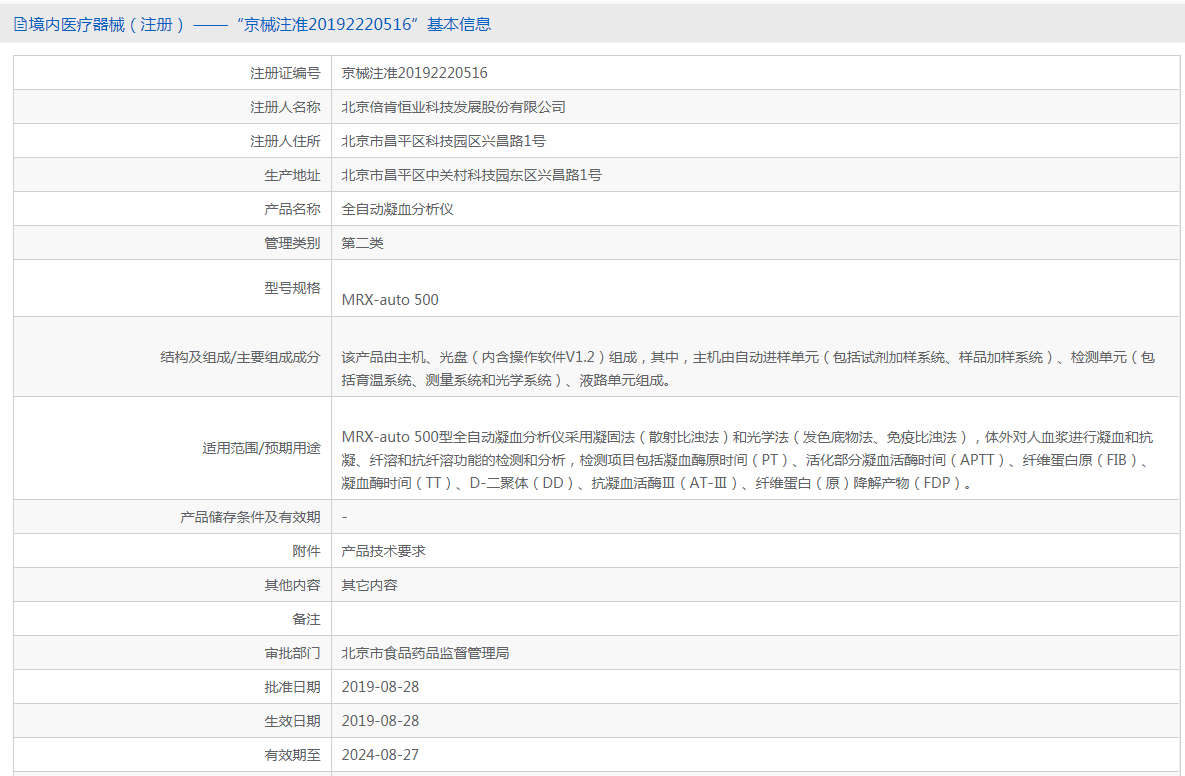Image resolution: width=1185 pixels, height=776 pixels.
Task: Click the header title 境内医疗器械（注册）
Action: (107, 24)
